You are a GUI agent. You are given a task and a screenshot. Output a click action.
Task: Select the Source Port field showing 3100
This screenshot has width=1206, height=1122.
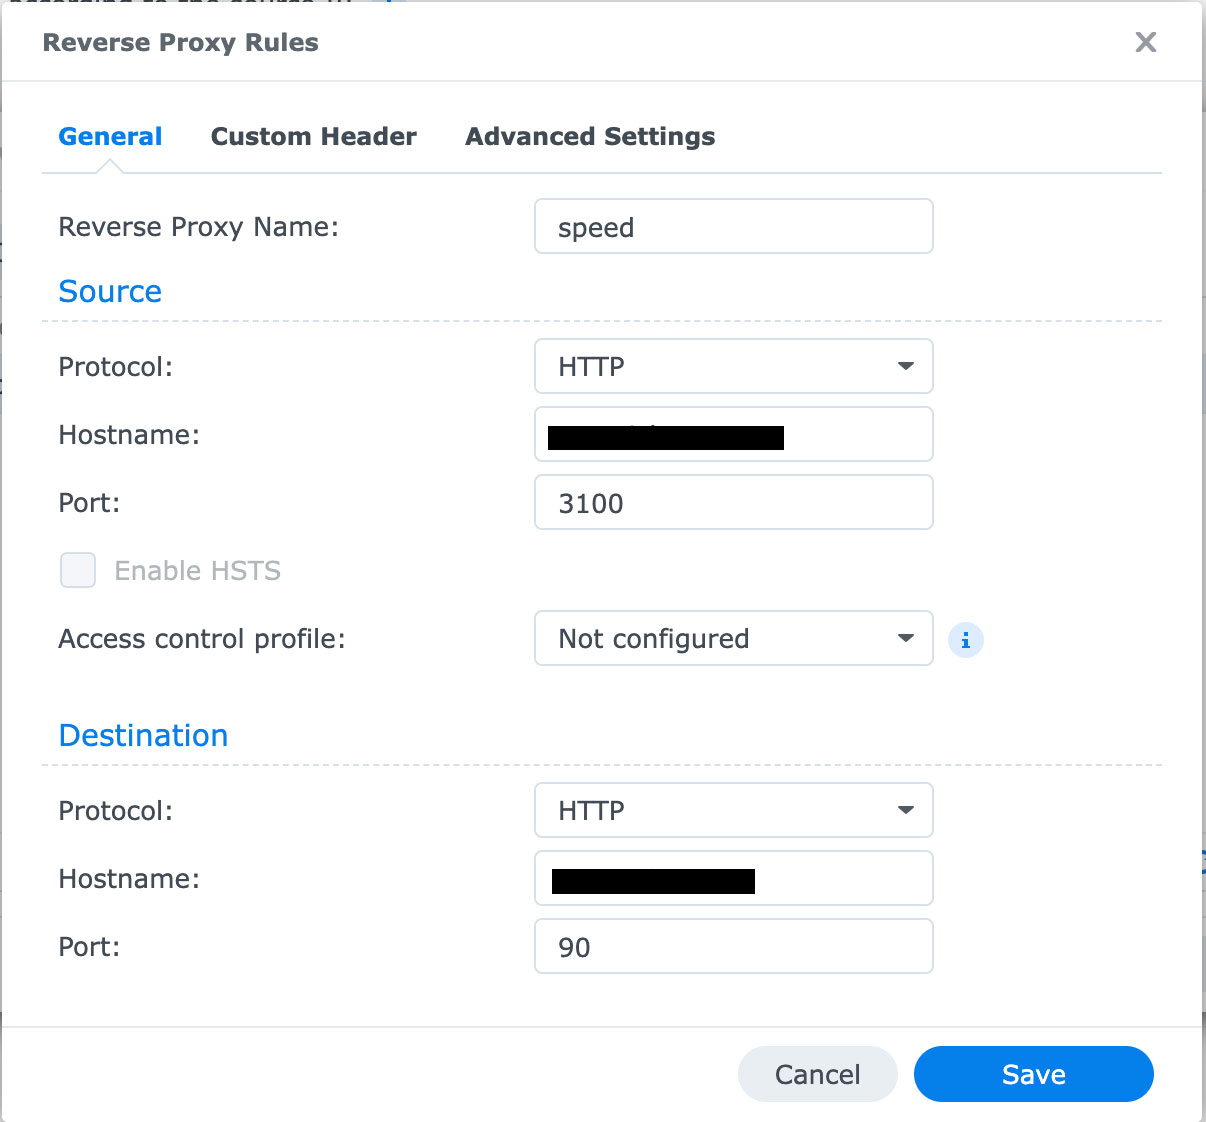pos(733,503)
